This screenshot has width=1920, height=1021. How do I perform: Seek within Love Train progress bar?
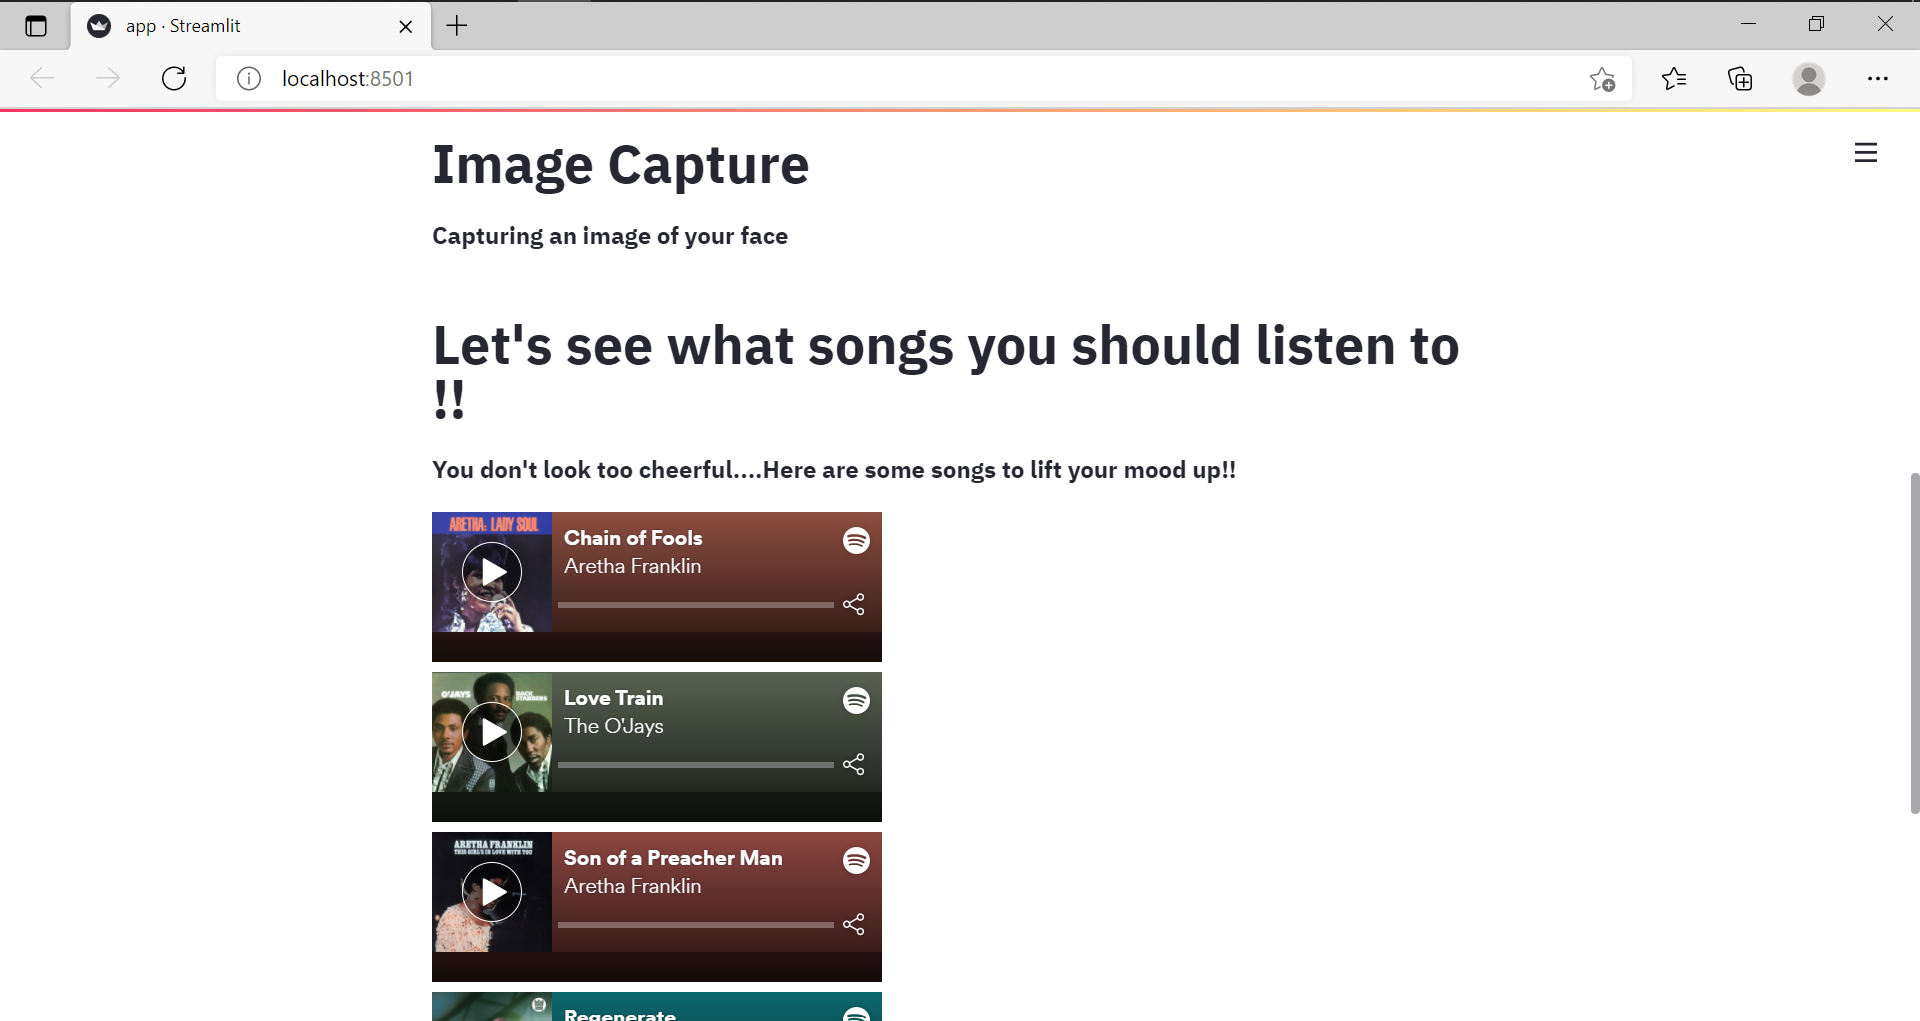[696, 765]
